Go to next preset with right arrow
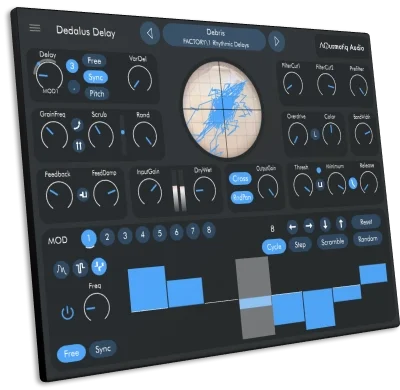Screen dimensions: 400x390 276,41
